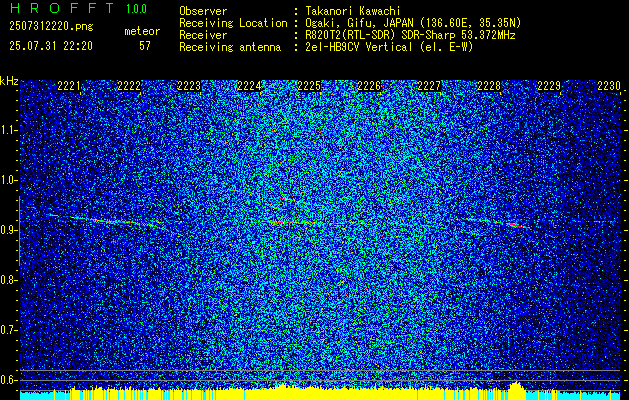
Task: Click the 2el-HB9CV Vertical antenna text
Action: pos(389,47)
